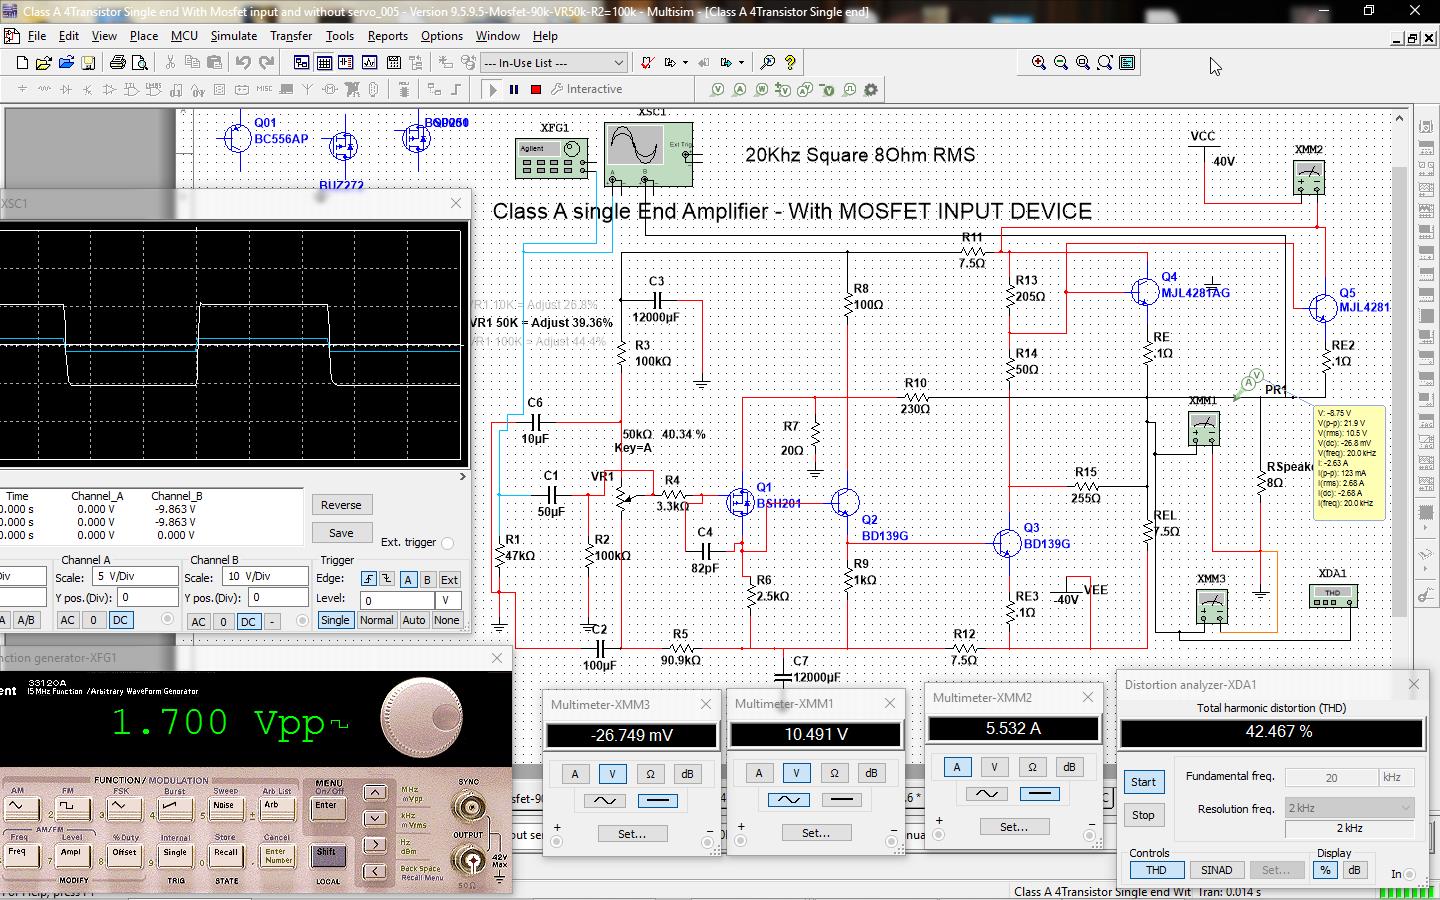This screenshot has width=1440, height=900.
Task: Run the simulation
Action: (x=492, y=89)
